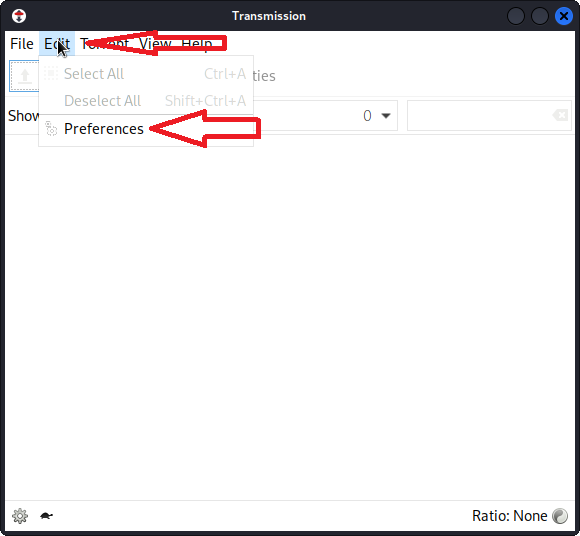Screen dimensions: 580x536
Task: Open the File menu
Action: (21, 44)
